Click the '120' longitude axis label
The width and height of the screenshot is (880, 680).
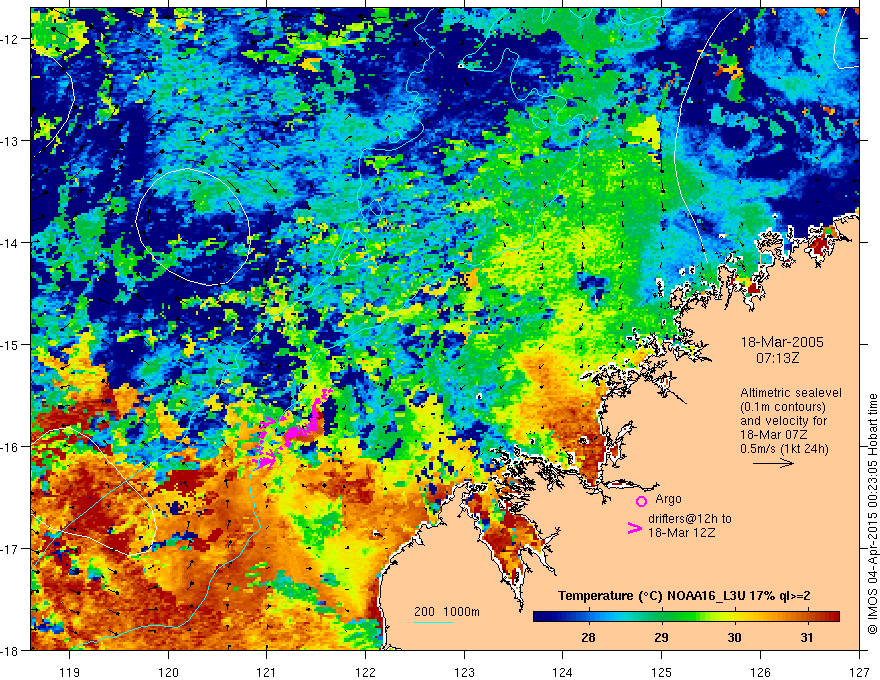(168, 672)
